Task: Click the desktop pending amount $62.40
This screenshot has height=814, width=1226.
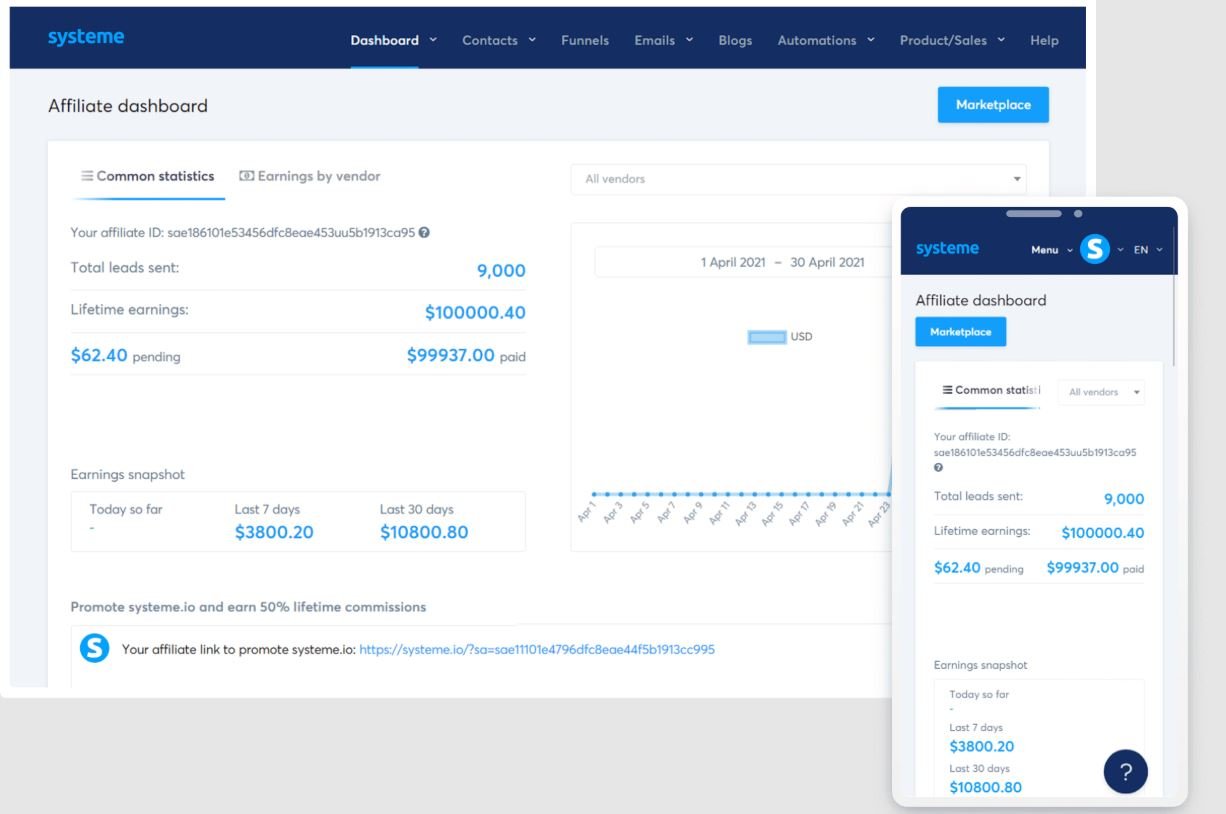Action: click(x=99, y=355)
